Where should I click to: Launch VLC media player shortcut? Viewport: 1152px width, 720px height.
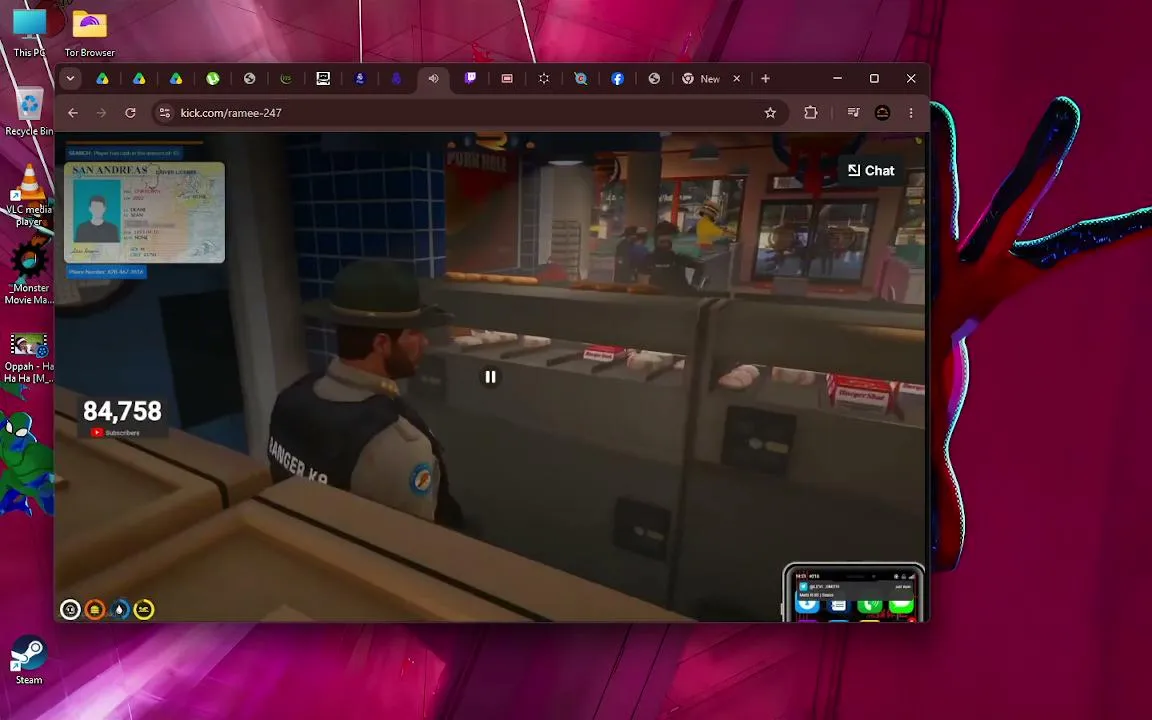point(29,195)
